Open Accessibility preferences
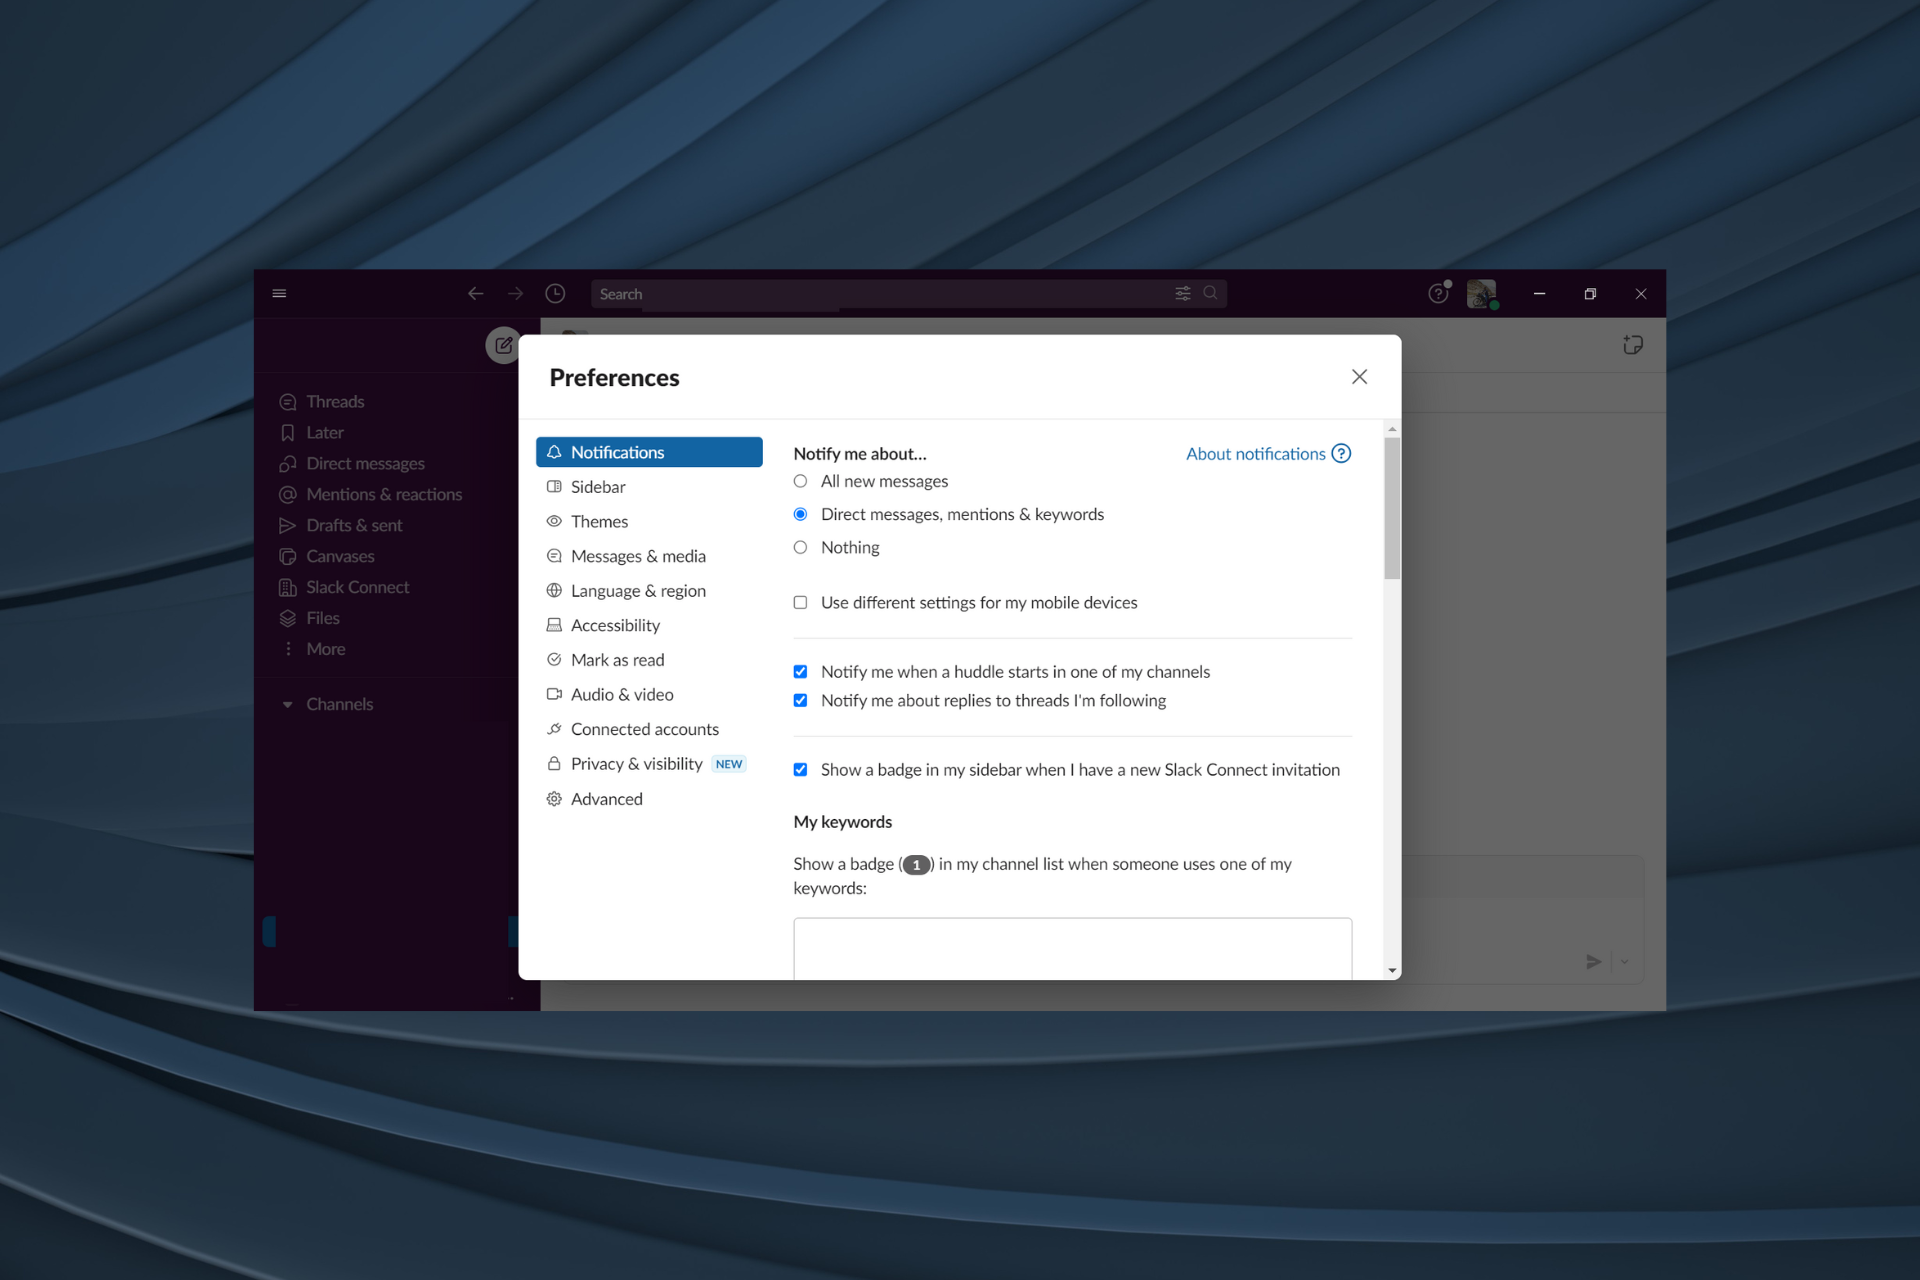Viewport: 1920px width, 1280px height. (649, 625)
